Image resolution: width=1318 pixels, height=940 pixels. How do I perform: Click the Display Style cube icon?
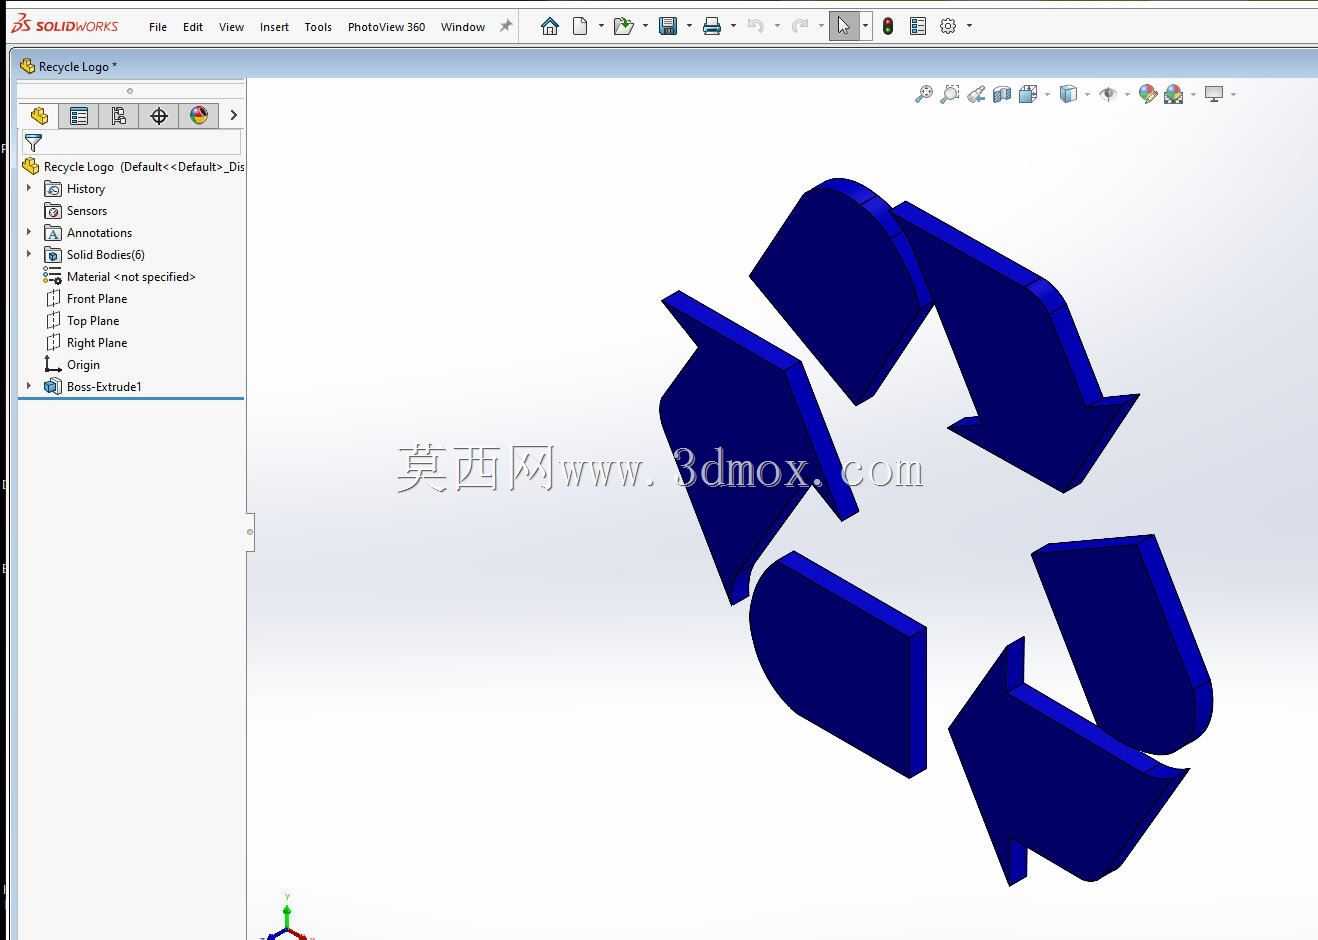point(1068,94)
